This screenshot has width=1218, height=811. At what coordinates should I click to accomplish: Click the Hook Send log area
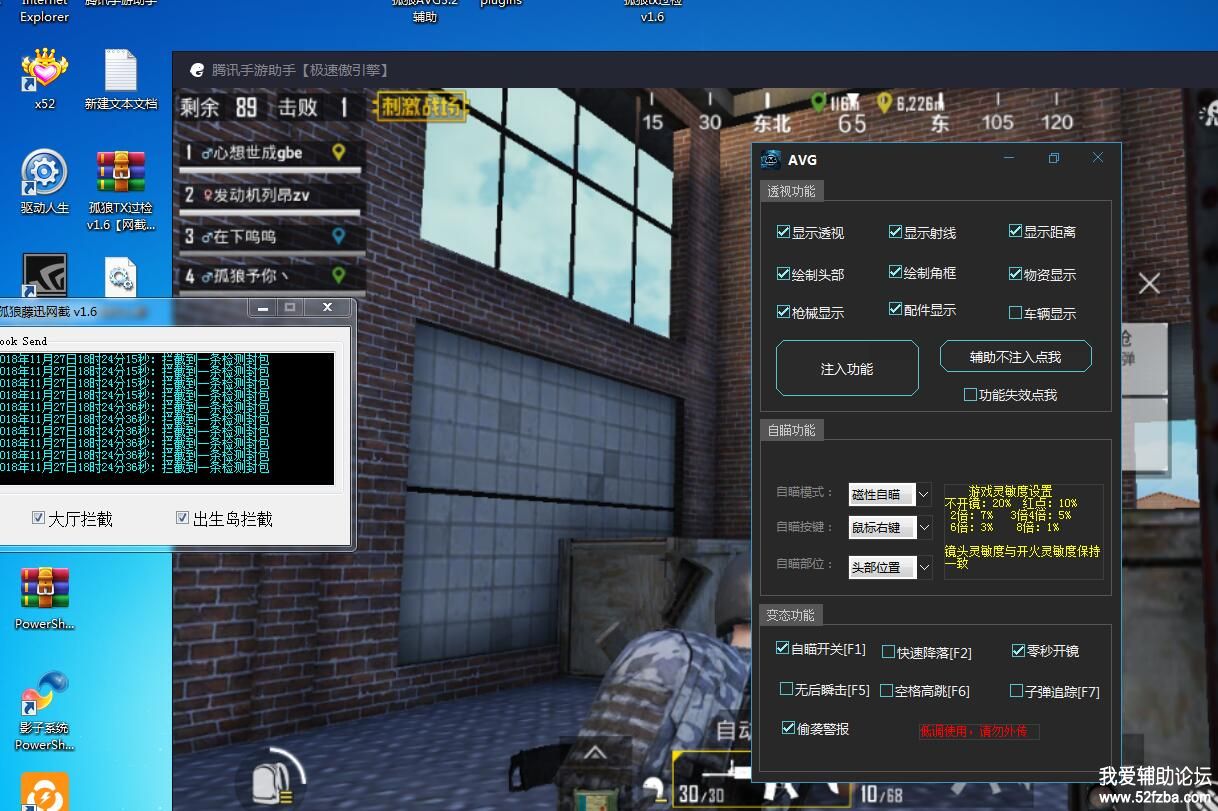pyautogui.click(x=166, y=419)
